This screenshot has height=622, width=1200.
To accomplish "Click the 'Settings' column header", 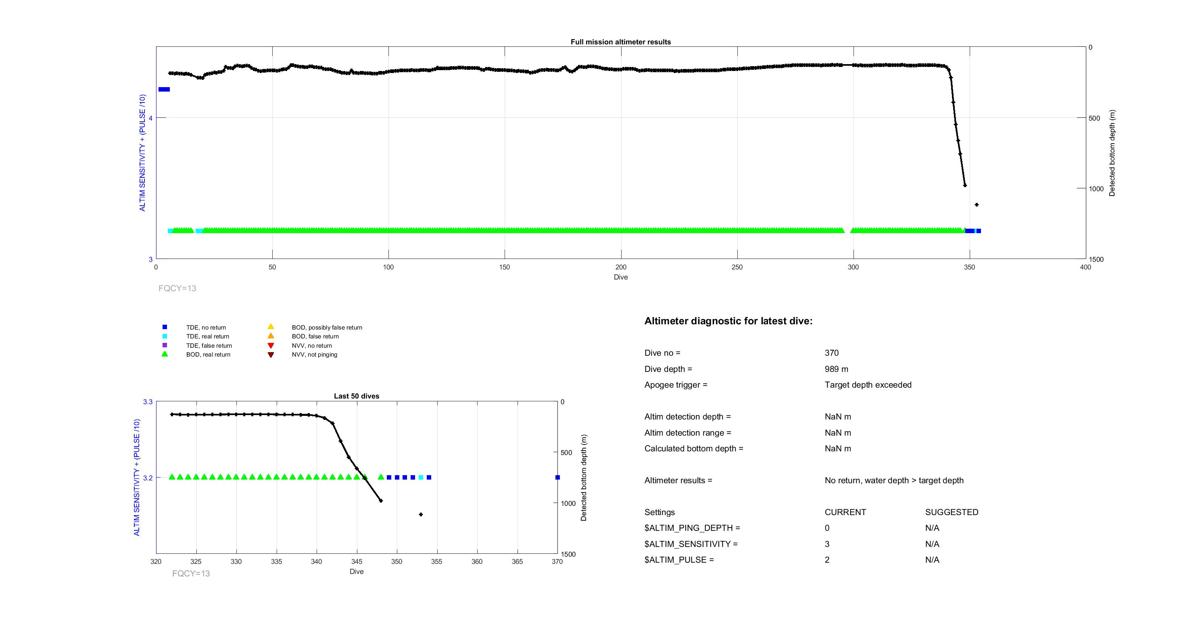I will pos(659,513).
